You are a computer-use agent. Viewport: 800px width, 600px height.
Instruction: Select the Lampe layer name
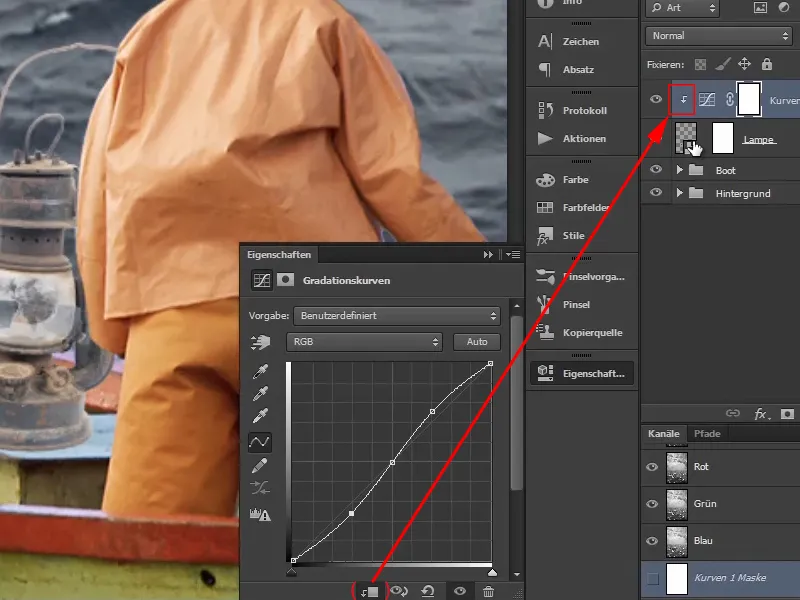point(759,140)
